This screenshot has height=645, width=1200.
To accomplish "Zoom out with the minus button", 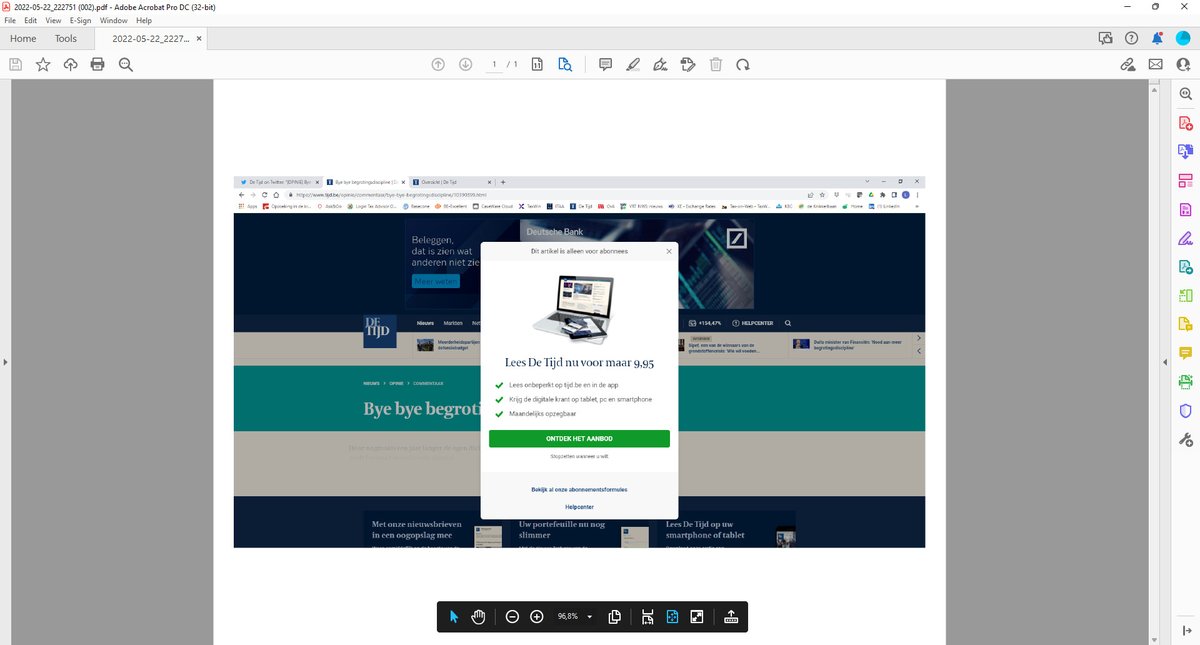I will [x=512, y=616].
